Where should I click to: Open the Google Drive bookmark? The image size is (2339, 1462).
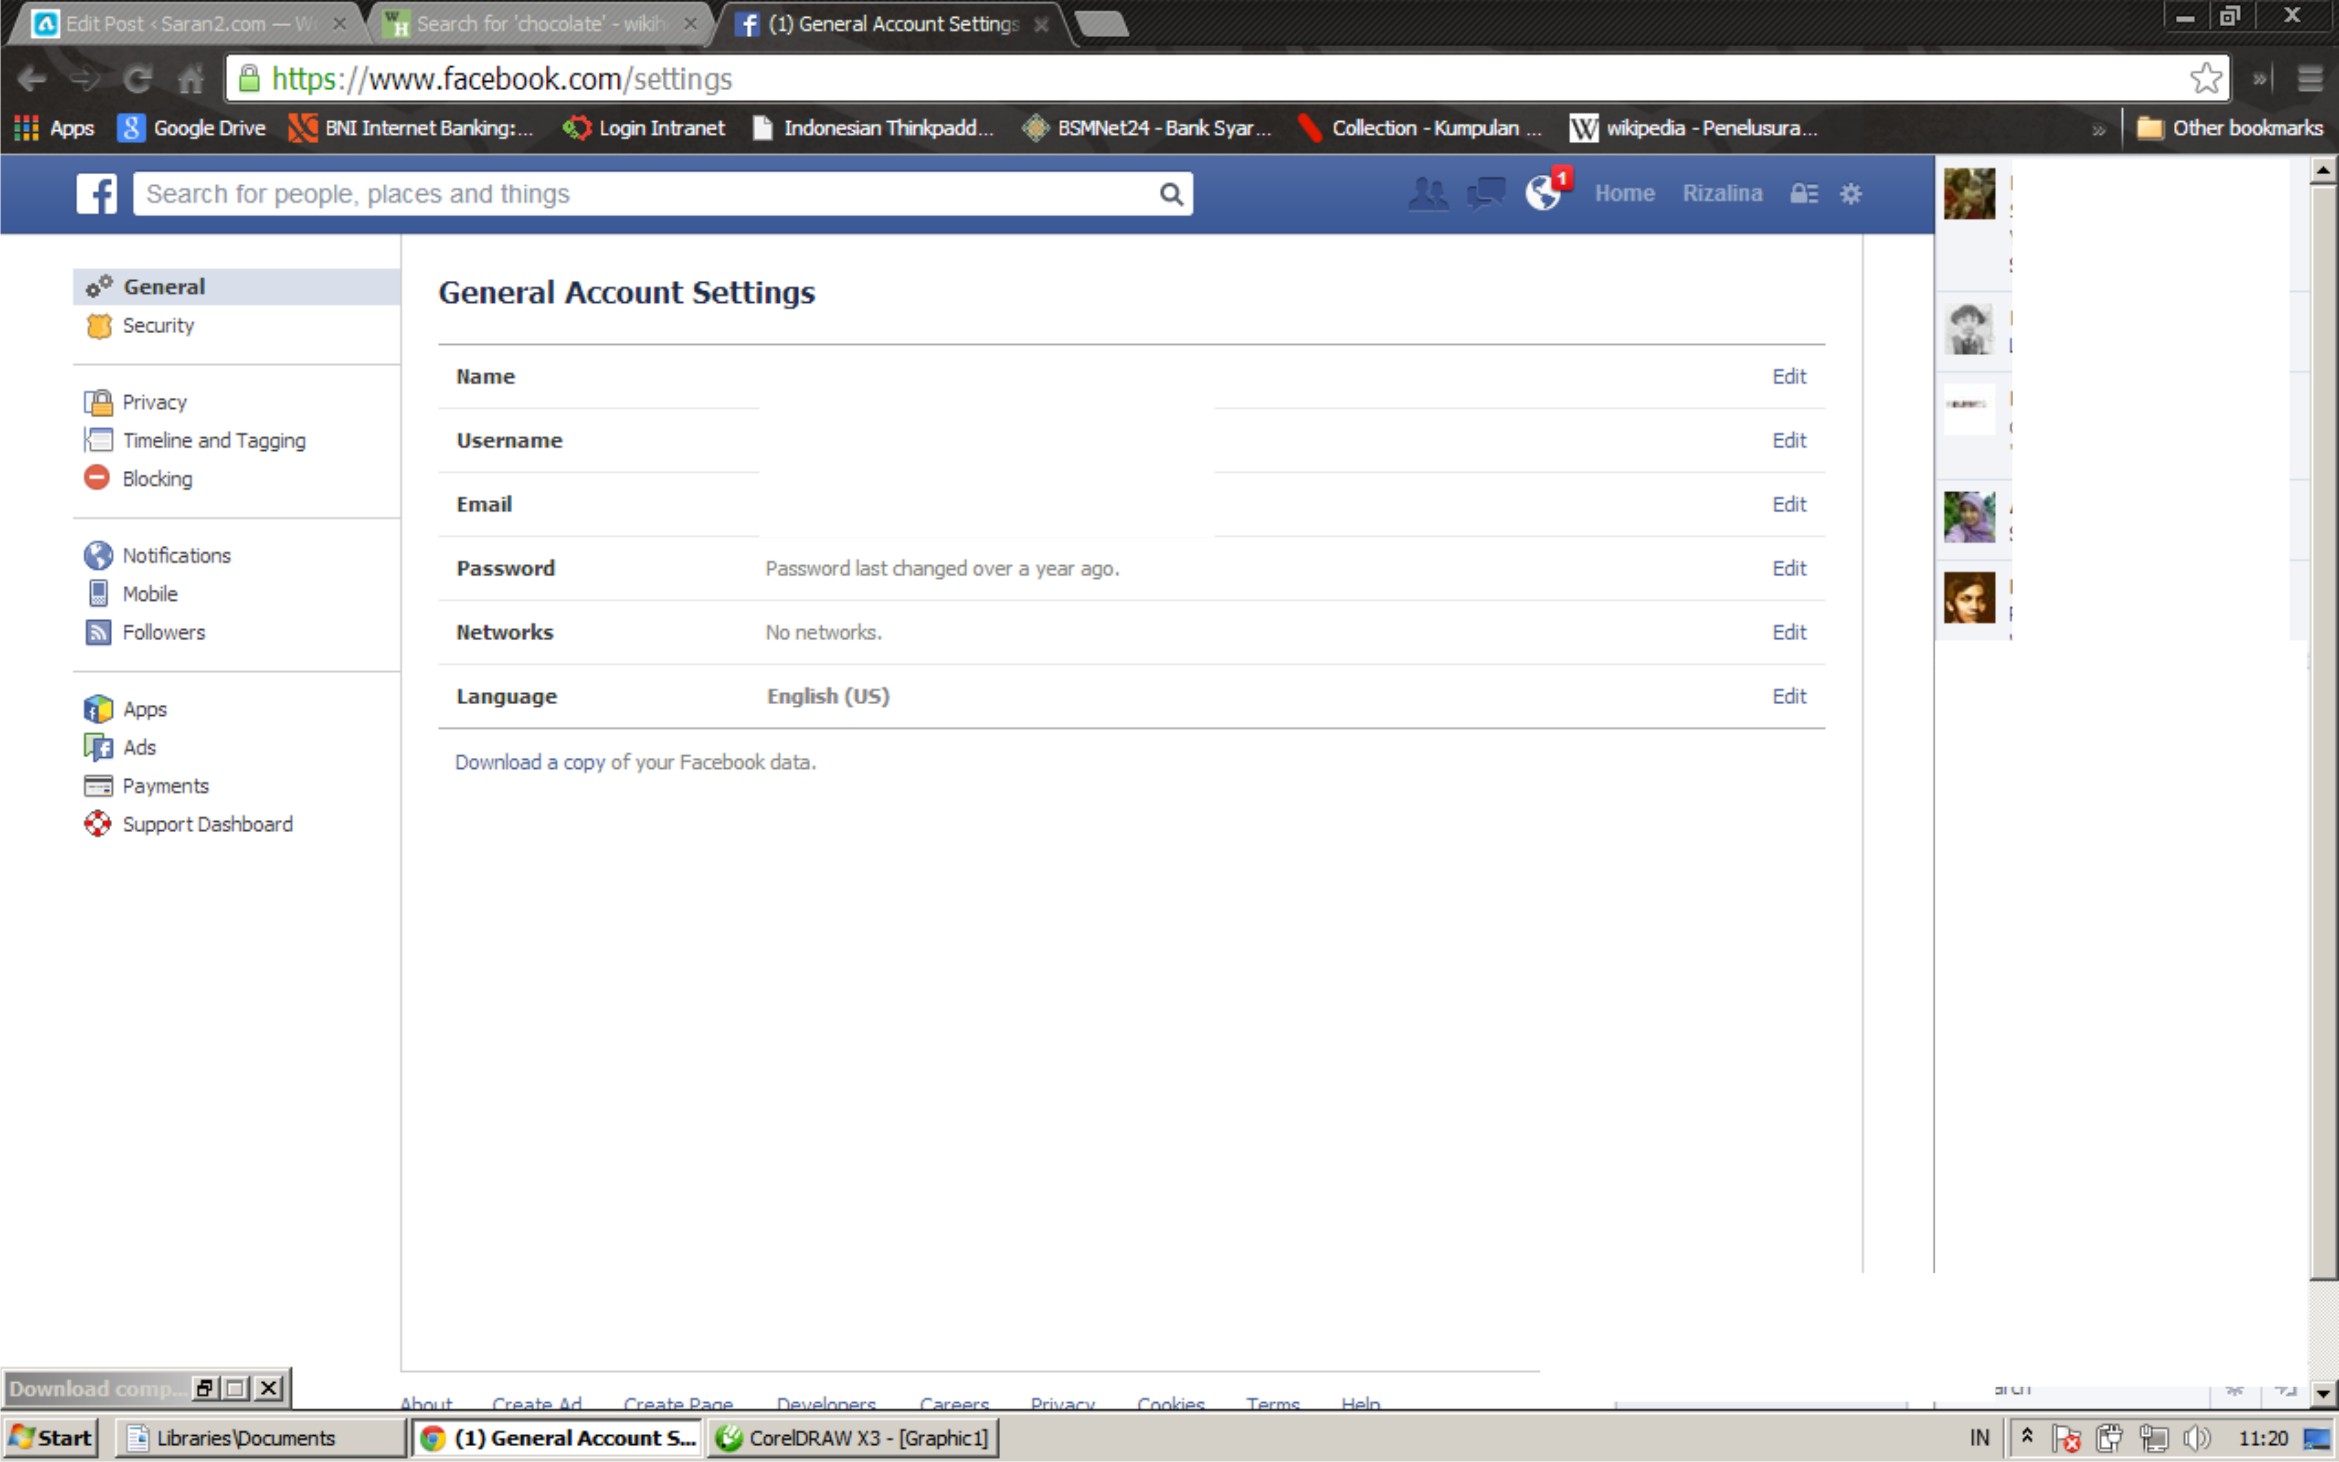click(192, 128)
